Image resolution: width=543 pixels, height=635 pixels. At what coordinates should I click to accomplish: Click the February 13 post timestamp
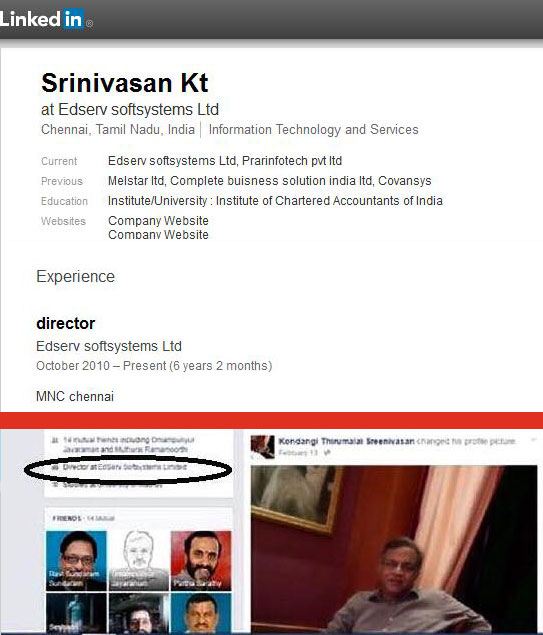(x=298, y=453)
